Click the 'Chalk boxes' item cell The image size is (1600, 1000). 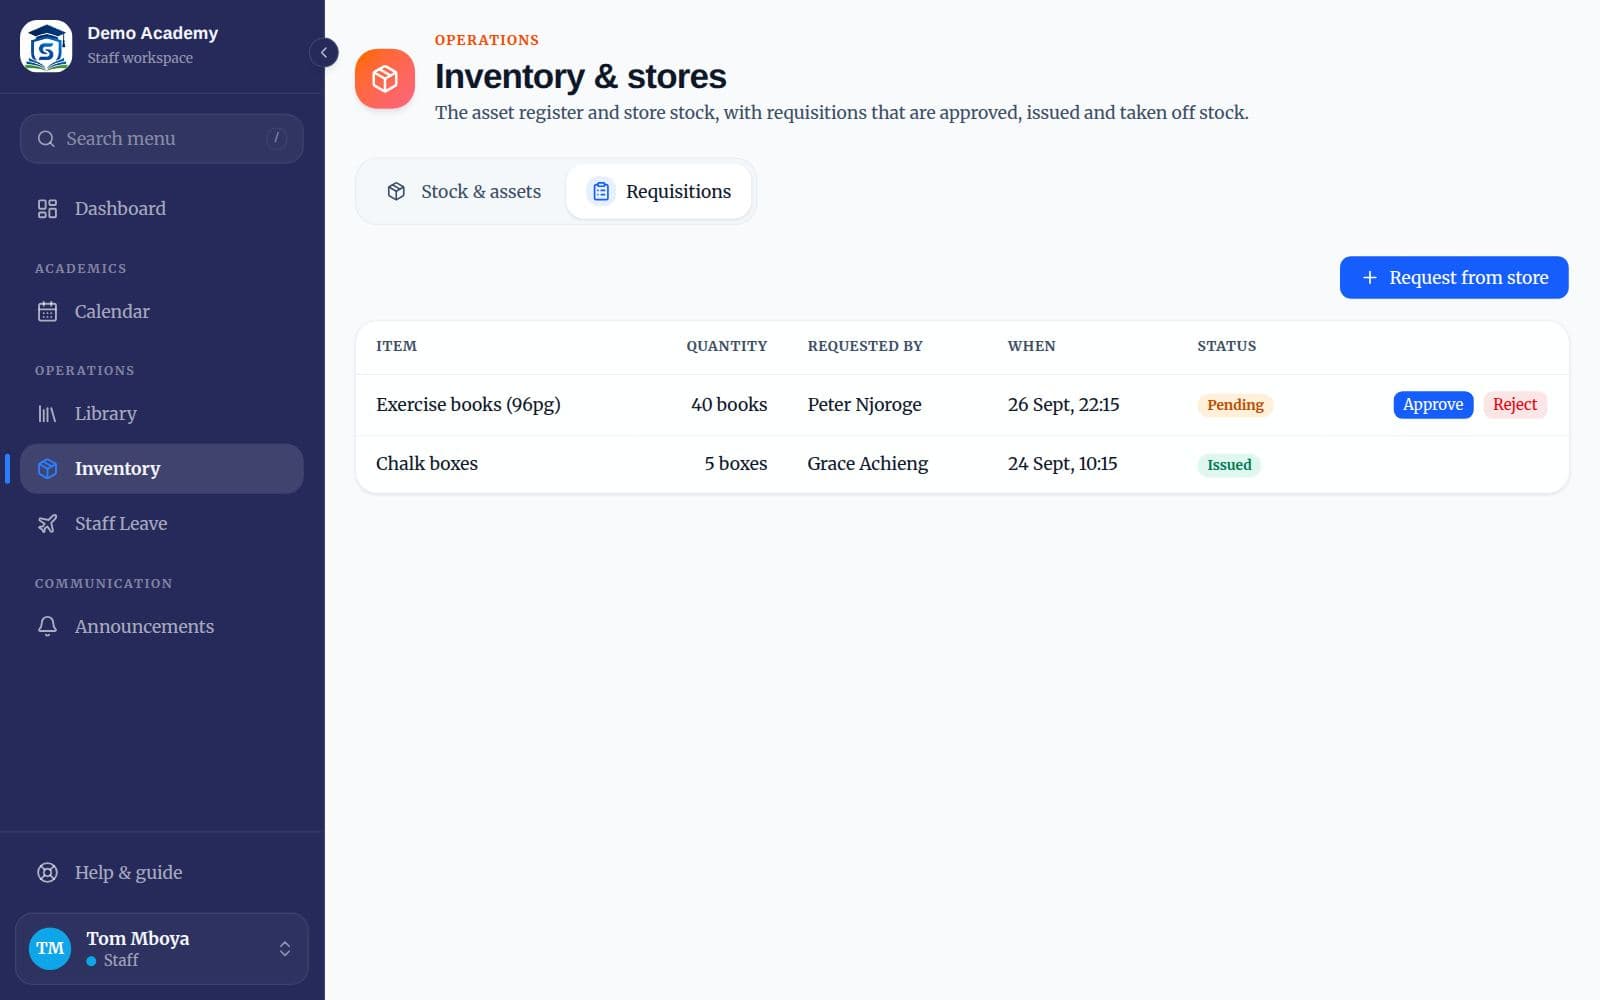pos(427,464)
